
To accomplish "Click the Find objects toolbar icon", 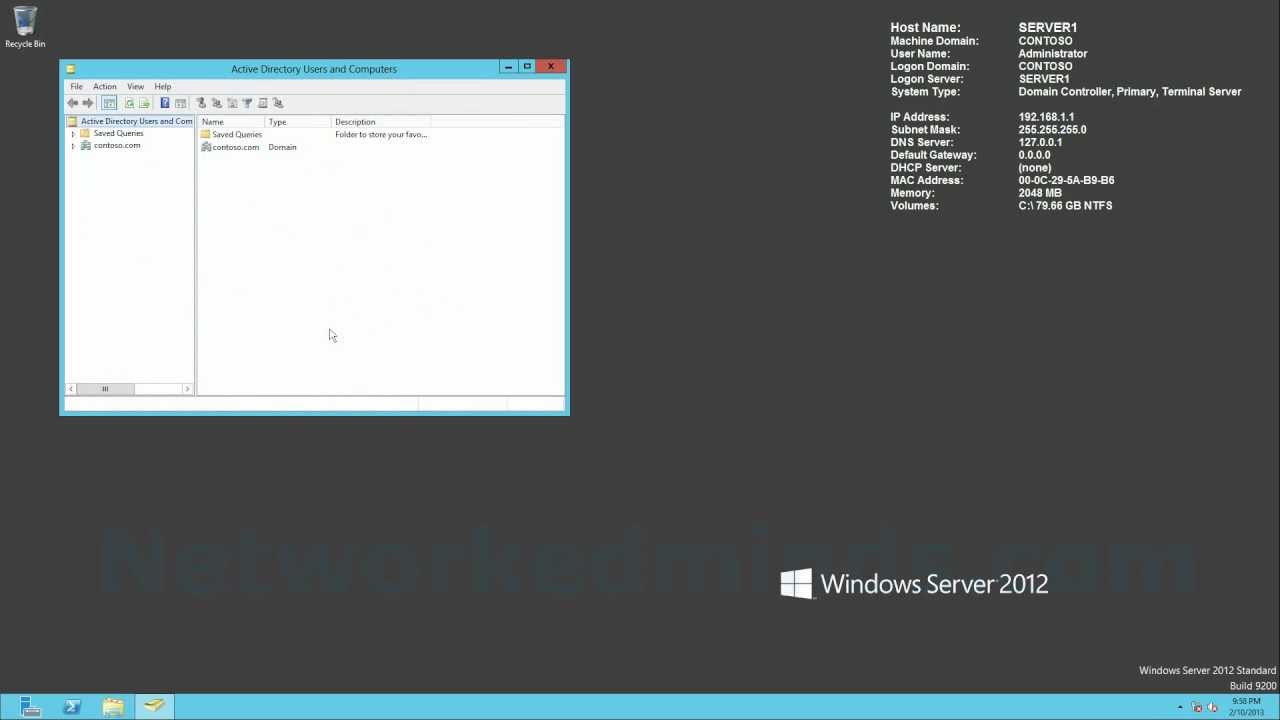I will (263, 103).
